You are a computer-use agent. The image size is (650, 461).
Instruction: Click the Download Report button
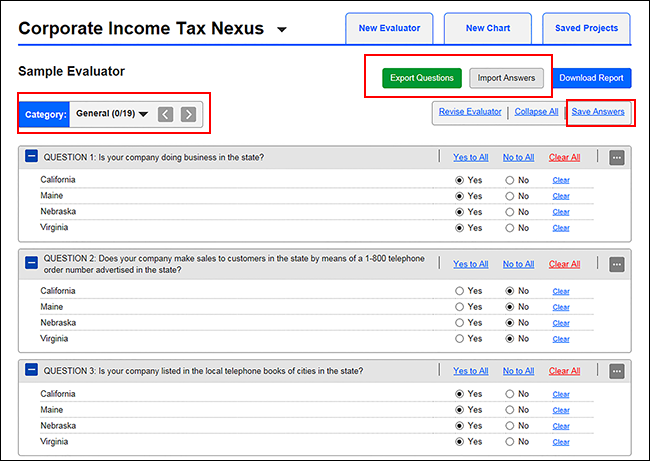coord(591,77)
